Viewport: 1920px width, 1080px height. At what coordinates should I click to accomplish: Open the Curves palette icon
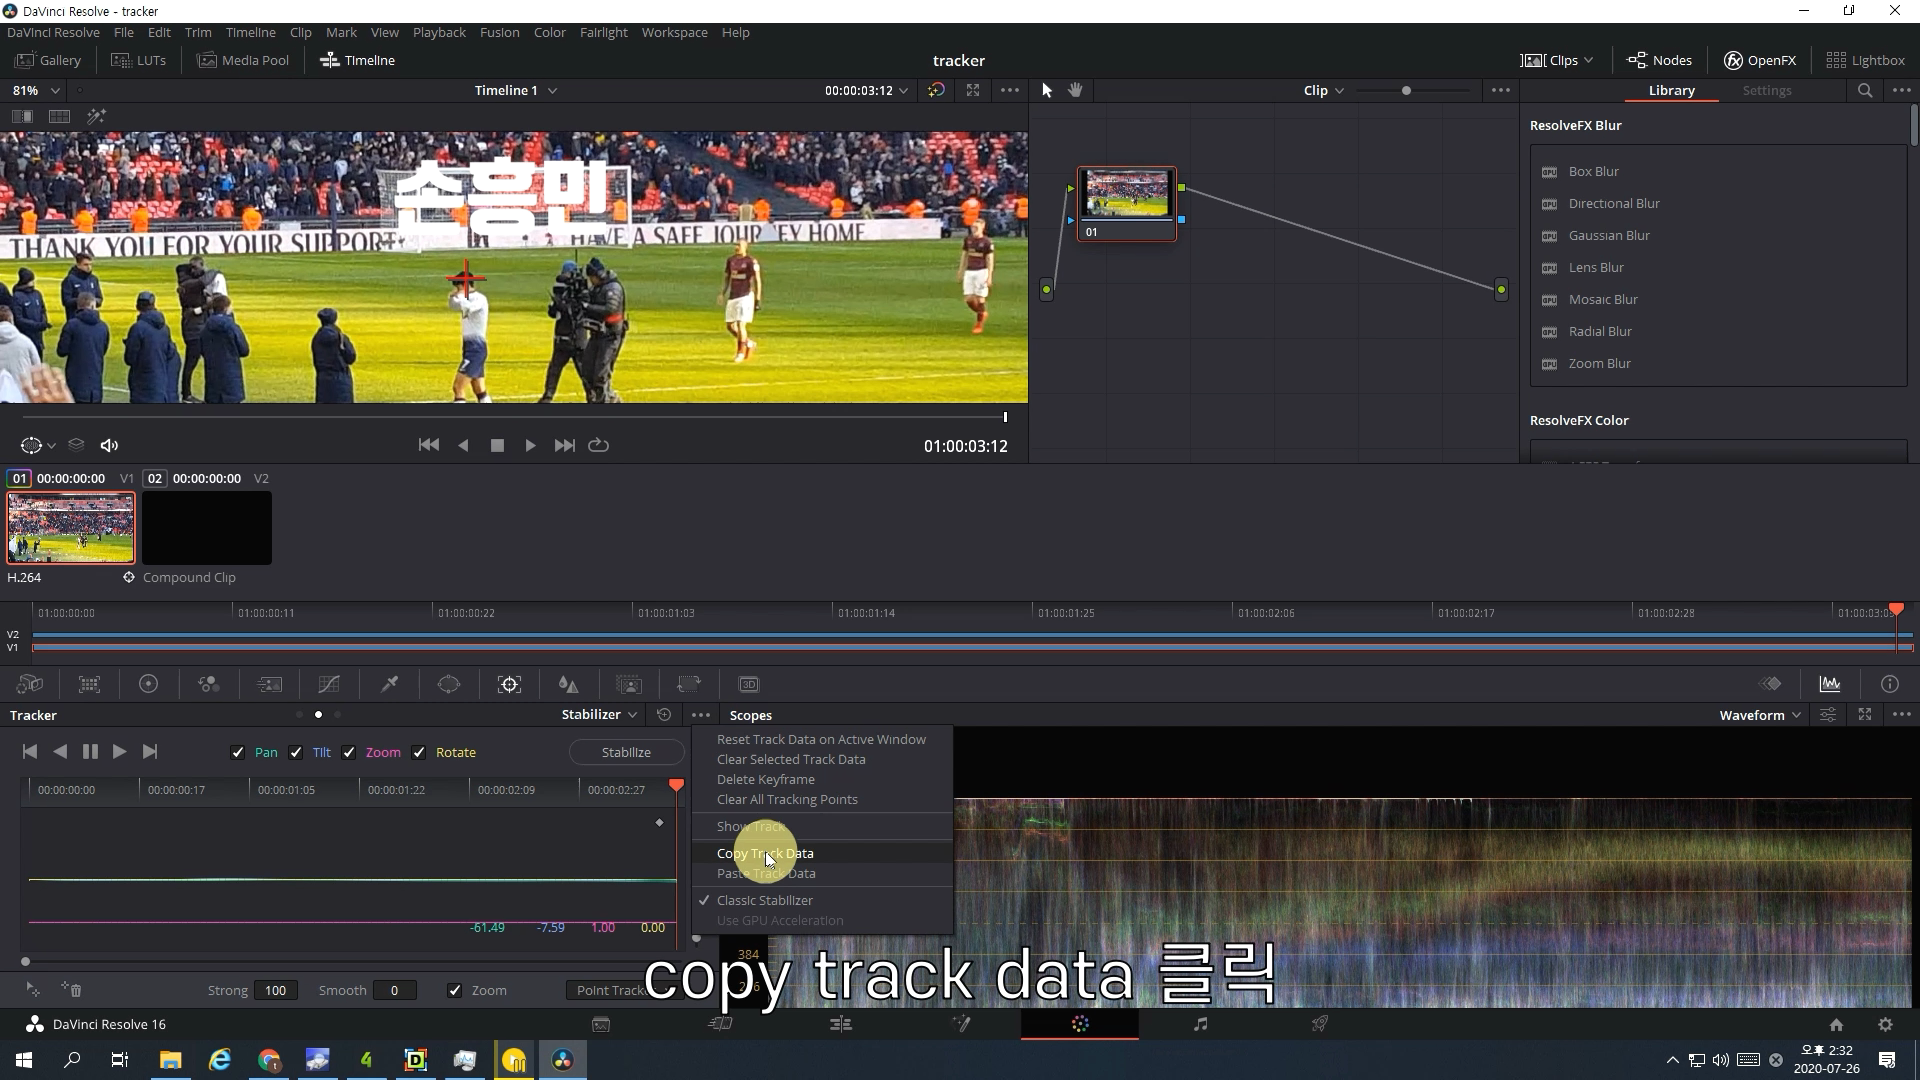(x=329, y=684)
